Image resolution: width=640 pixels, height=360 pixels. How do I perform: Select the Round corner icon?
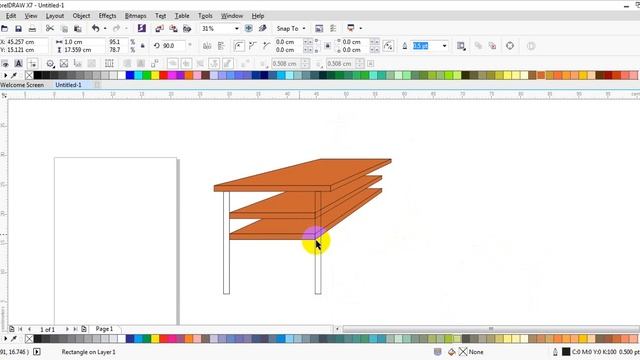(239, 46)
